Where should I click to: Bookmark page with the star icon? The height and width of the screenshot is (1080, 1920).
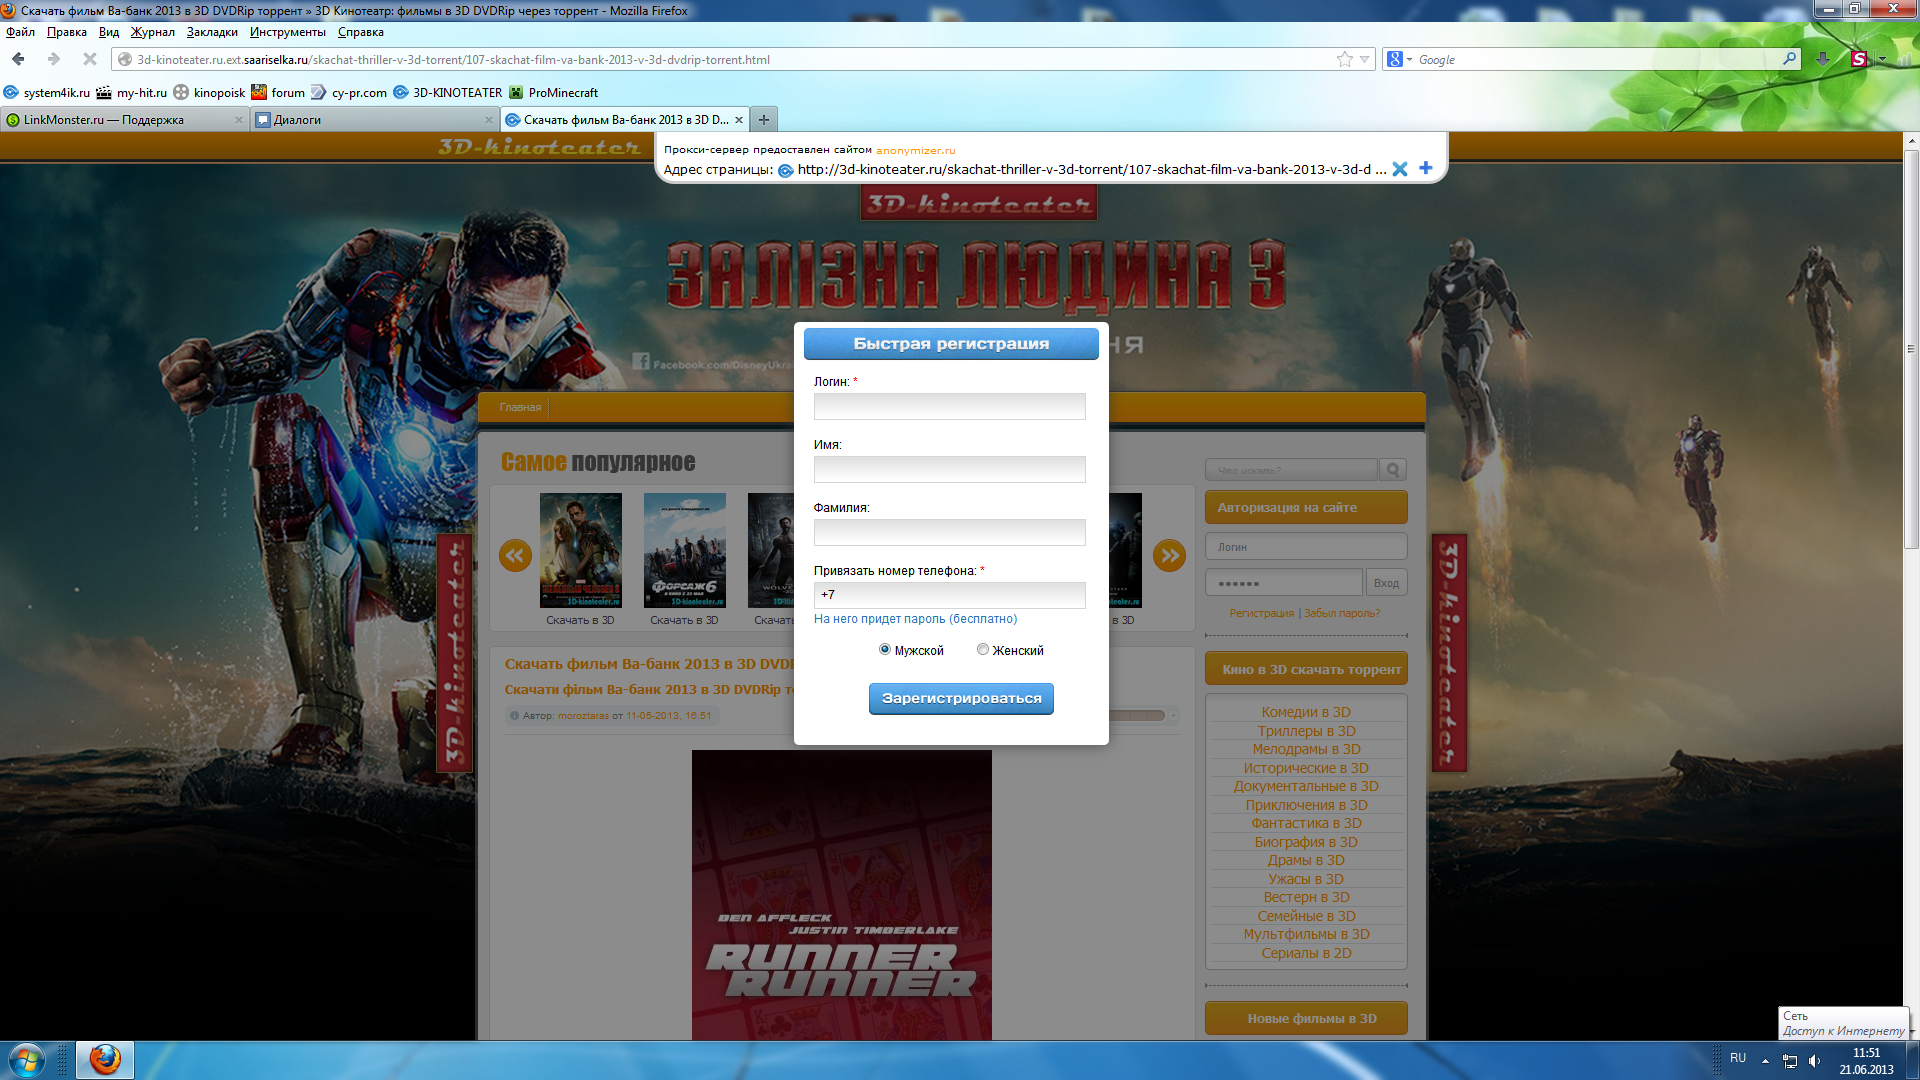(1344, 59)
